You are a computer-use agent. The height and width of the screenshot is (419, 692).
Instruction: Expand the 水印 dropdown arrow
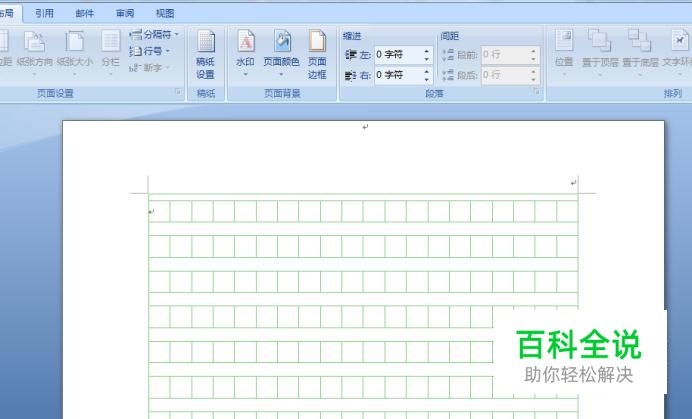click(x=245, y=74)
